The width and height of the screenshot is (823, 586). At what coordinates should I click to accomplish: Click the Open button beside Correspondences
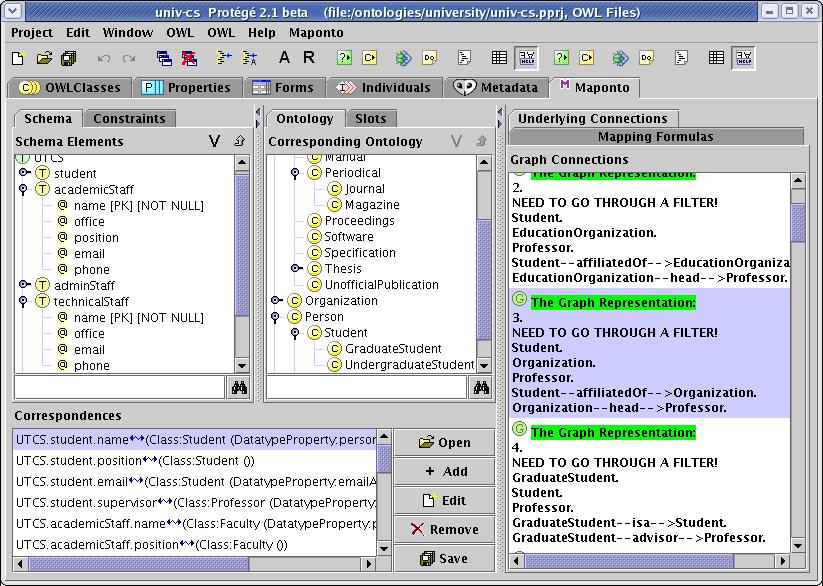tap(444, 442)
